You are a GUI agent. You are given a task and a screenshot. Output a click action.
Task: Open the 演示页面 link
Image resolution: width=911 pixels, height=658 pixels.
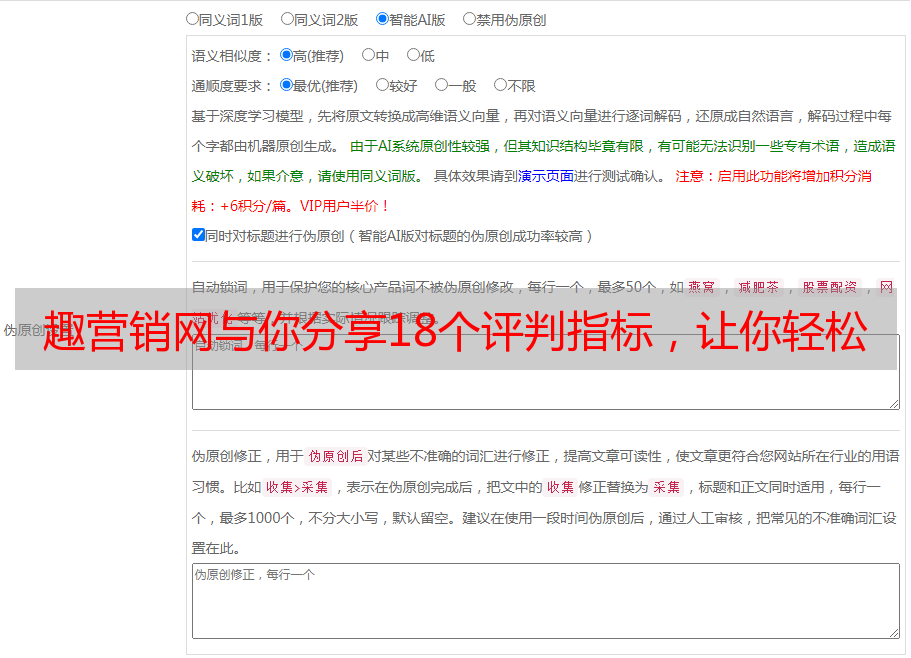tap(546, 176)
